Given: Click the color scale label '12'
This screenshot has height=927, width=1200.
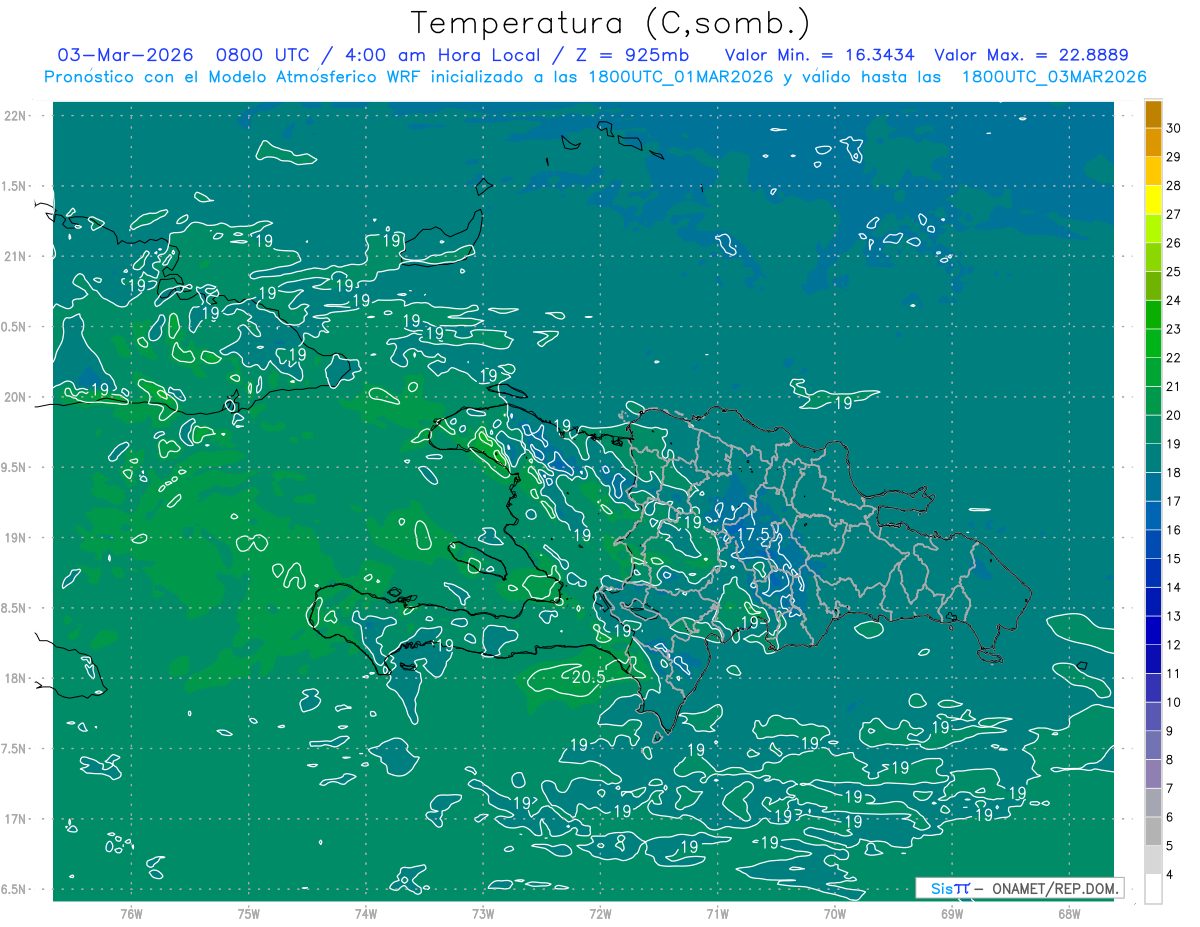Looking at the screenshot, I should (1173, 645).
